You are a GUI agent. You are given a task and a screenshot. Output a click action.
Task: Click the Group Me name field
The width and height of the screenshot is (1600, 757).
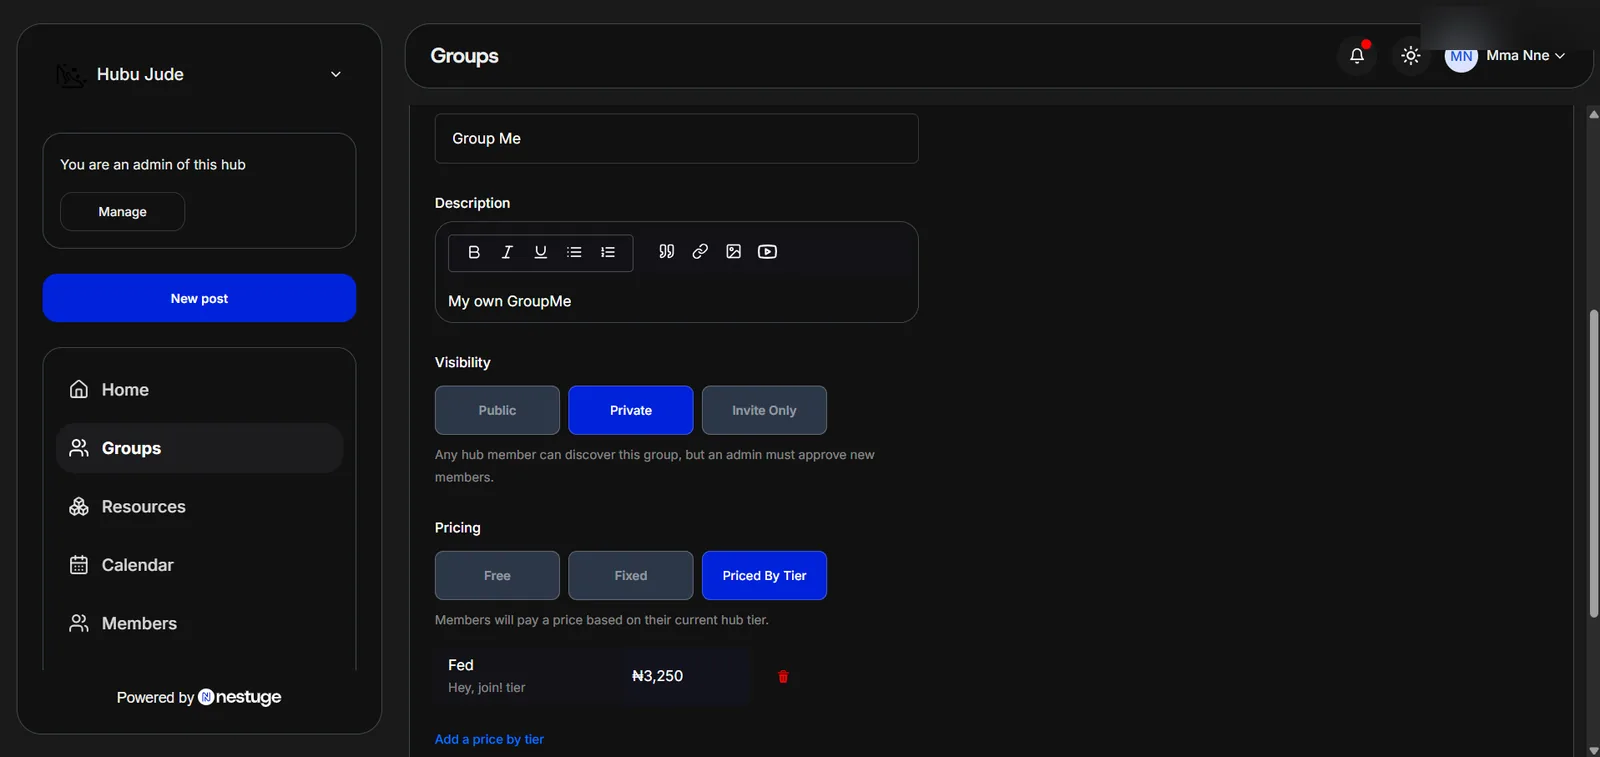[676, 139]
